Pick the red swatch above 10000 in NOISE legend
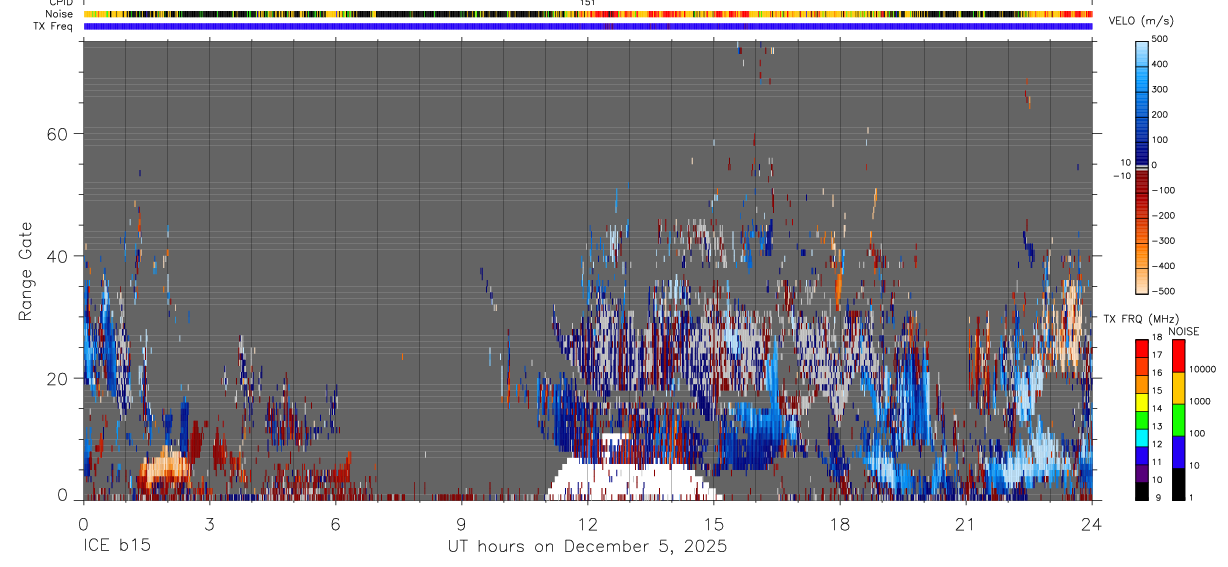Image resolution: width=1228 pixels, height=567 pixels. (x=1178, y=356)
